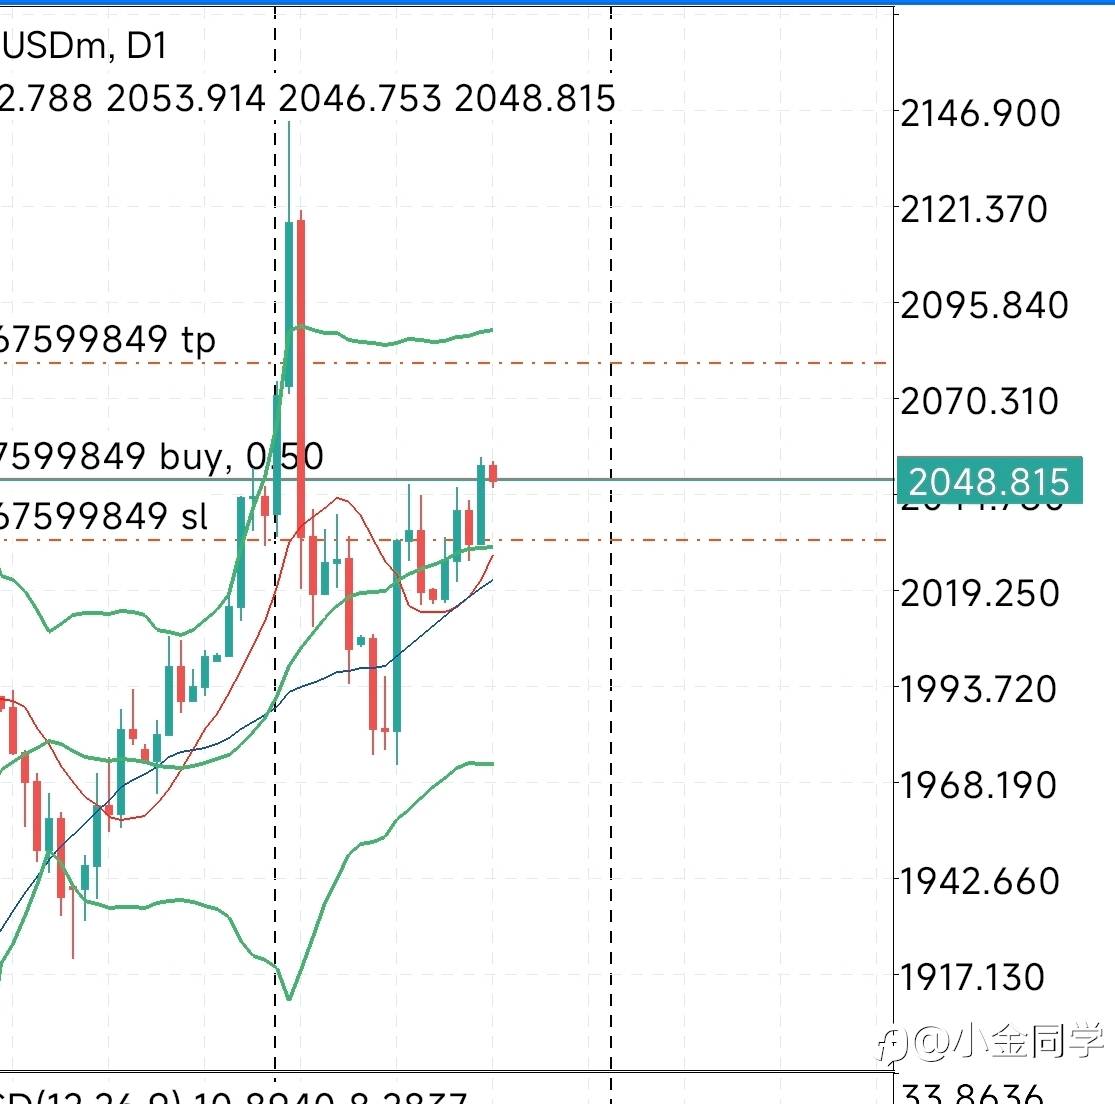Click the 2121.370 price axis label
The image size is (1115, 1104).
974,210
